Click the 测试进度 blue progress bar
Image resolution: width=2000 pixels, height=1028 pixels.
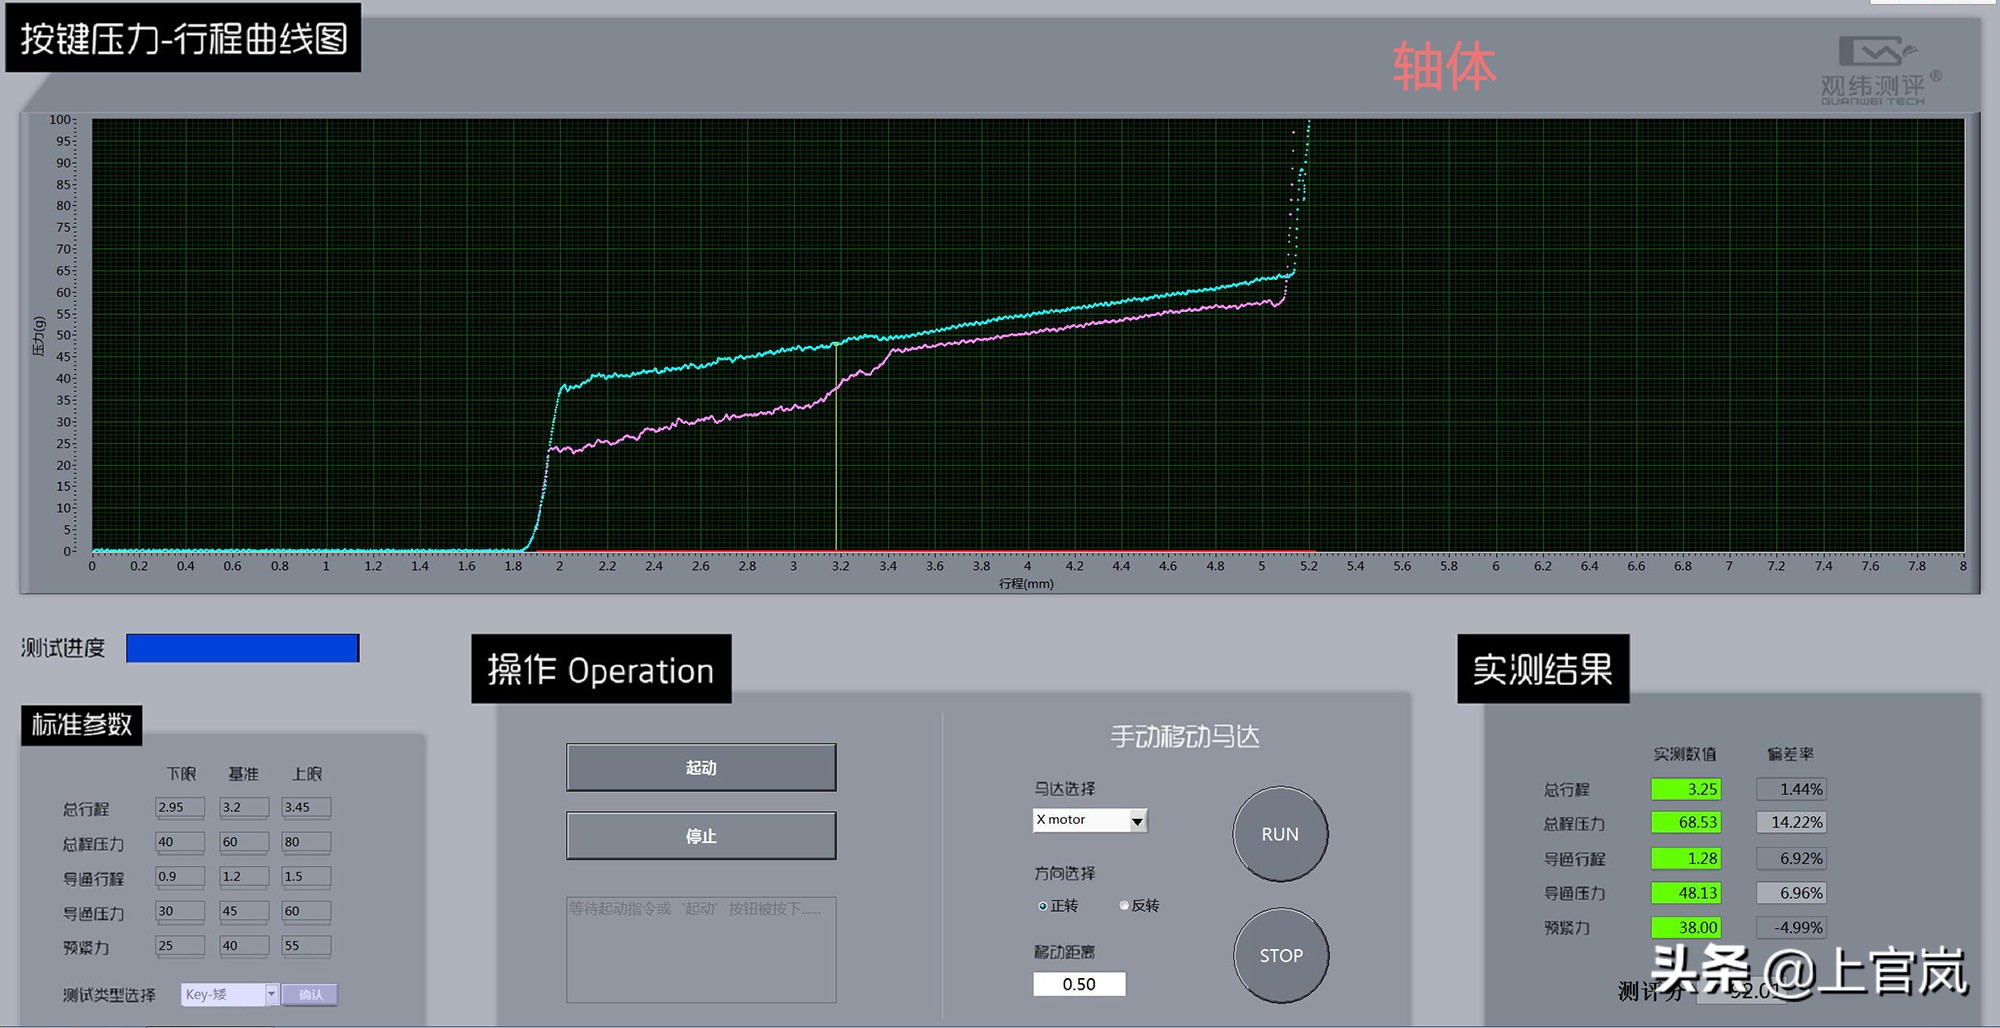tap(243, 648)
